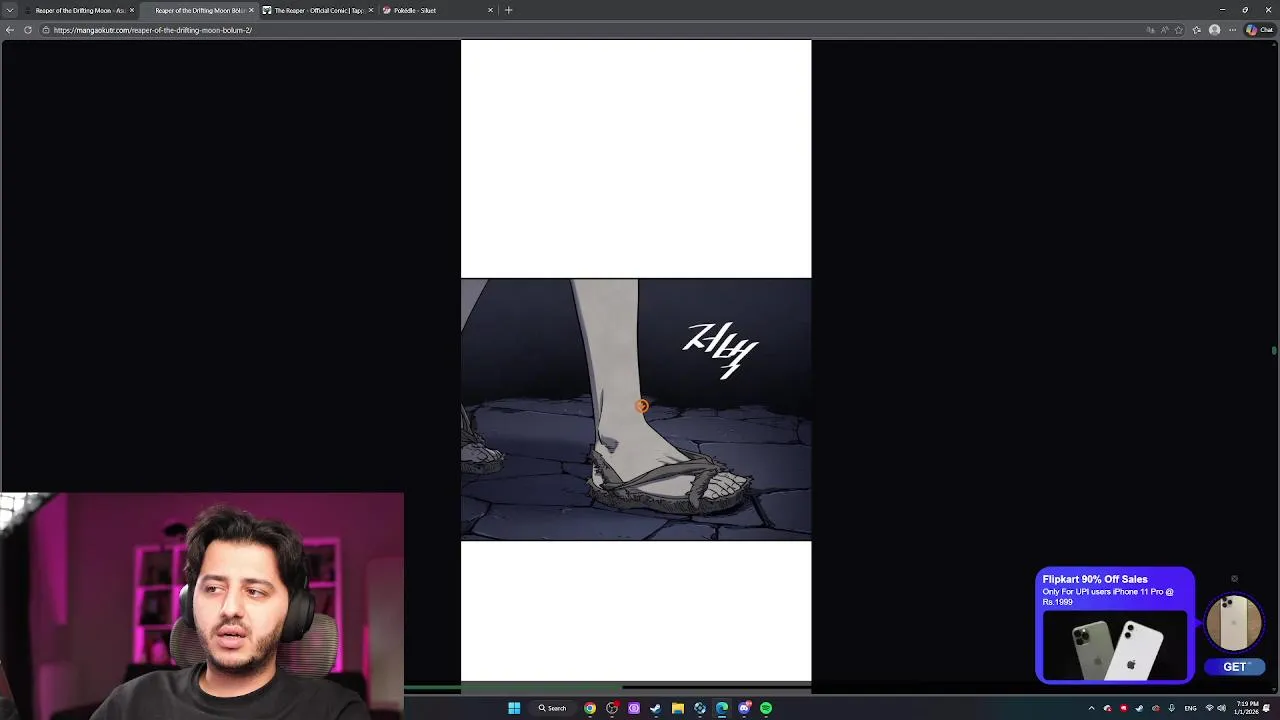The height and width of the screenshot is (720, 1280).
Task: Dismiss the Flipkart ad close icon
Action: coord(1234,579)
